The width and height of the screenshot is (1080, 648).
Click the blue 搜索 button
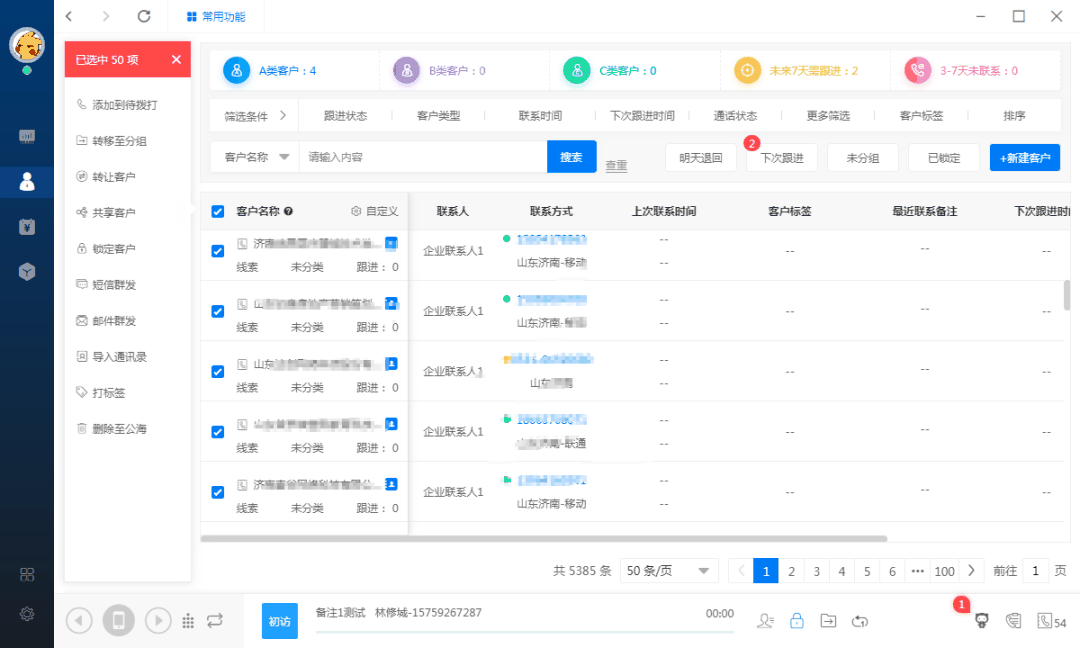[571, 157]
